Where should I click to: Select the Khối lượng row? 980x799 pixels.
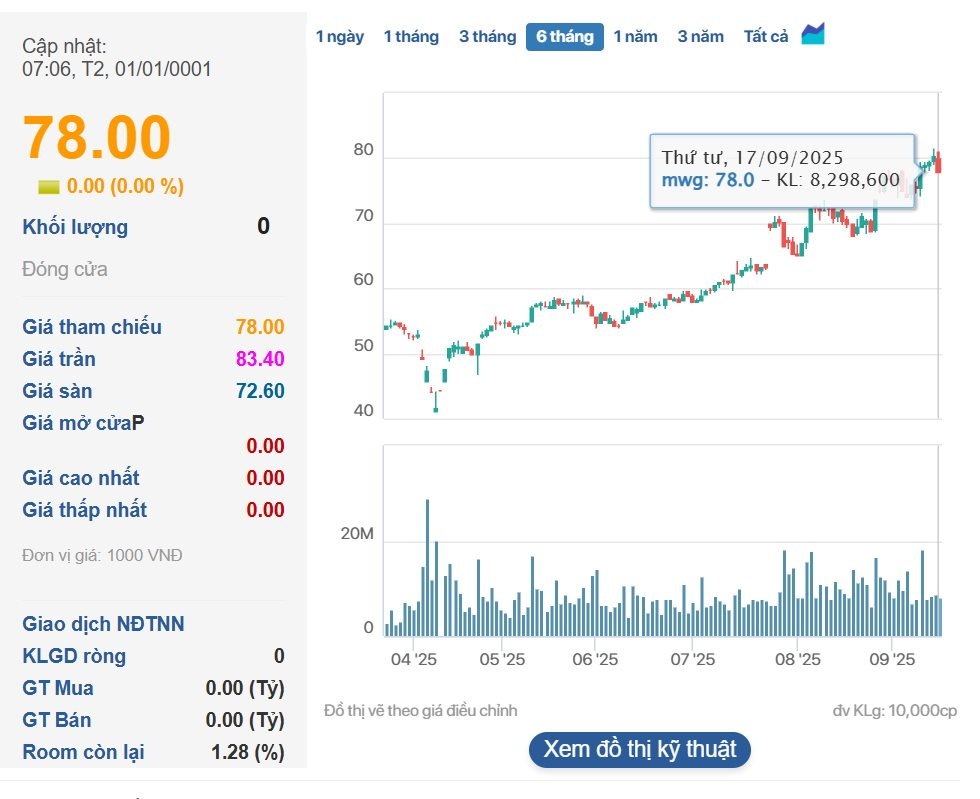coord(75,227)
